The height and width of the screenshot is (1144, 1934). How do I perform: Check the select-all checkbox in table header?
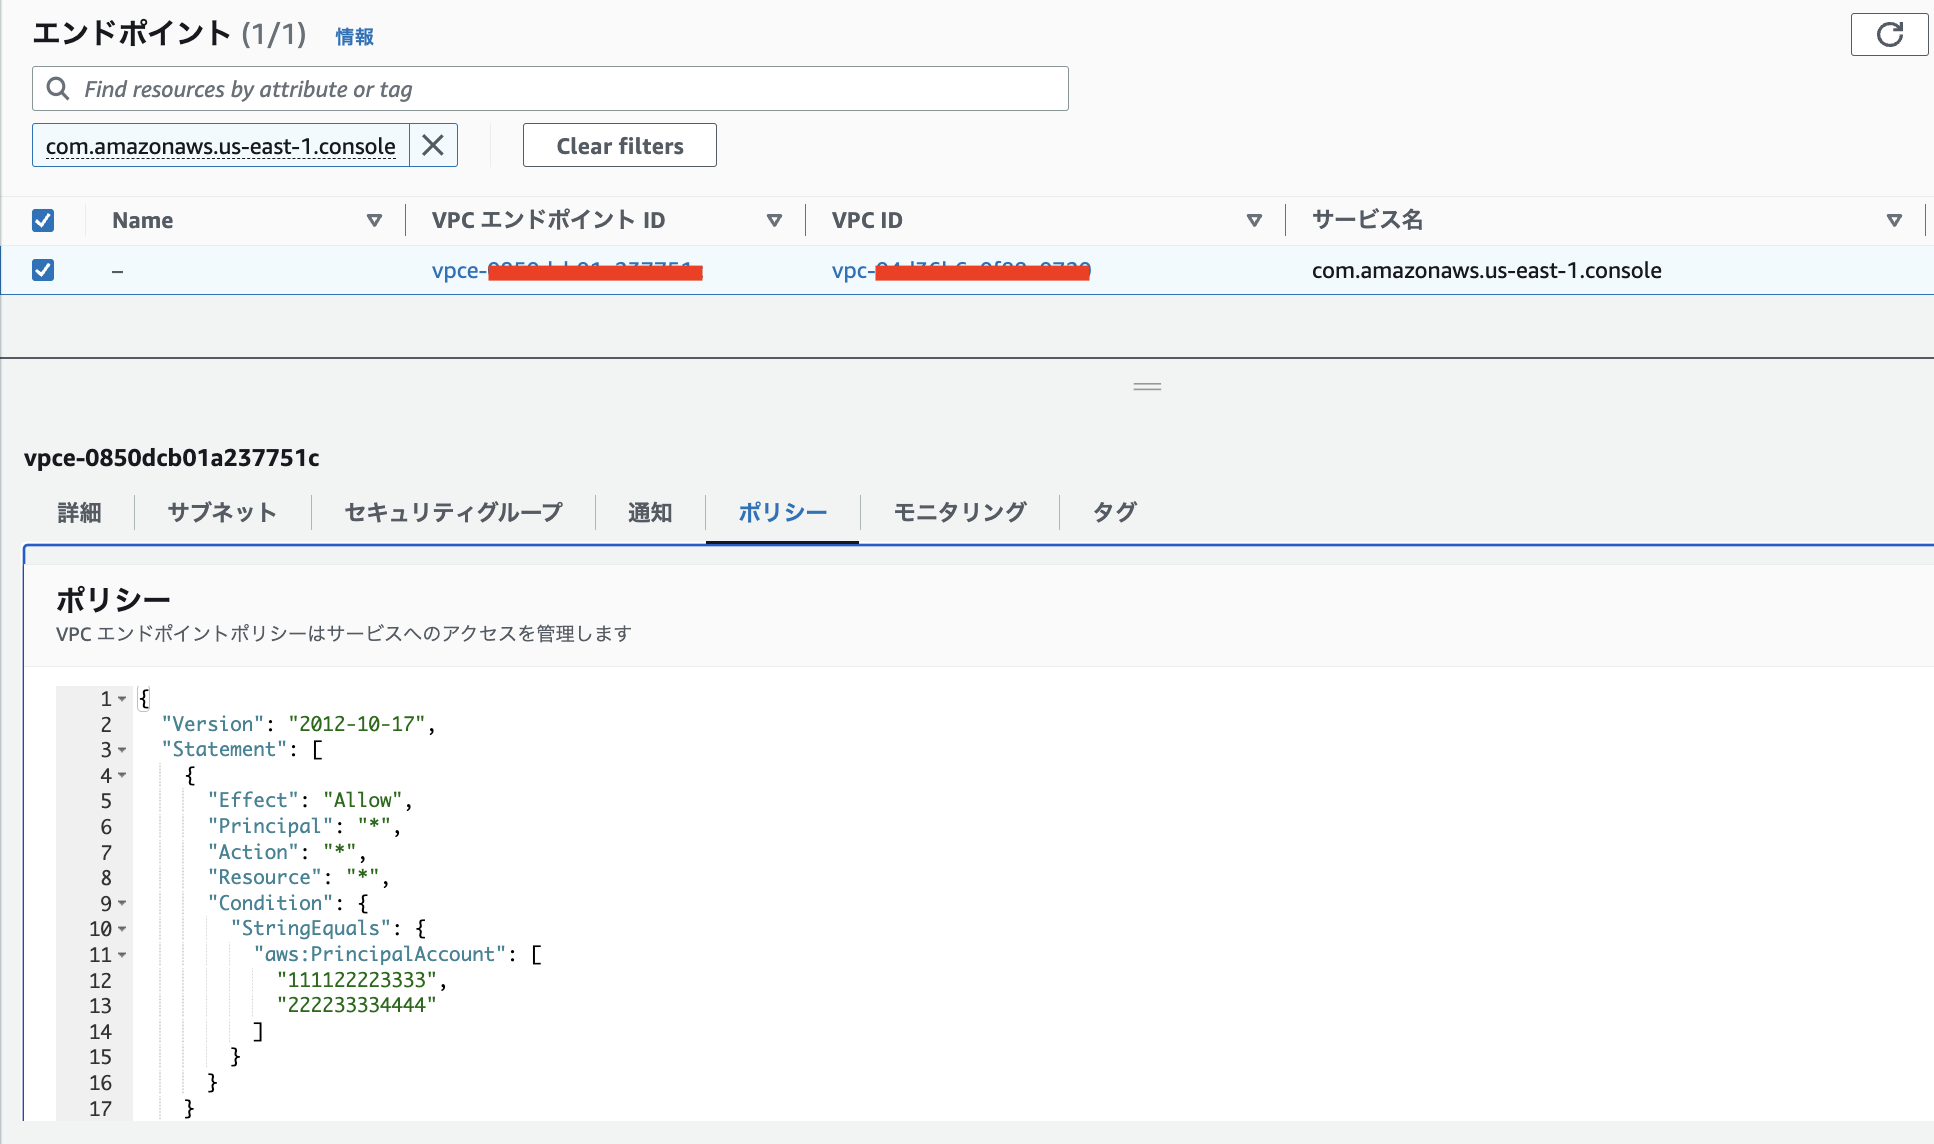[43, 219]
